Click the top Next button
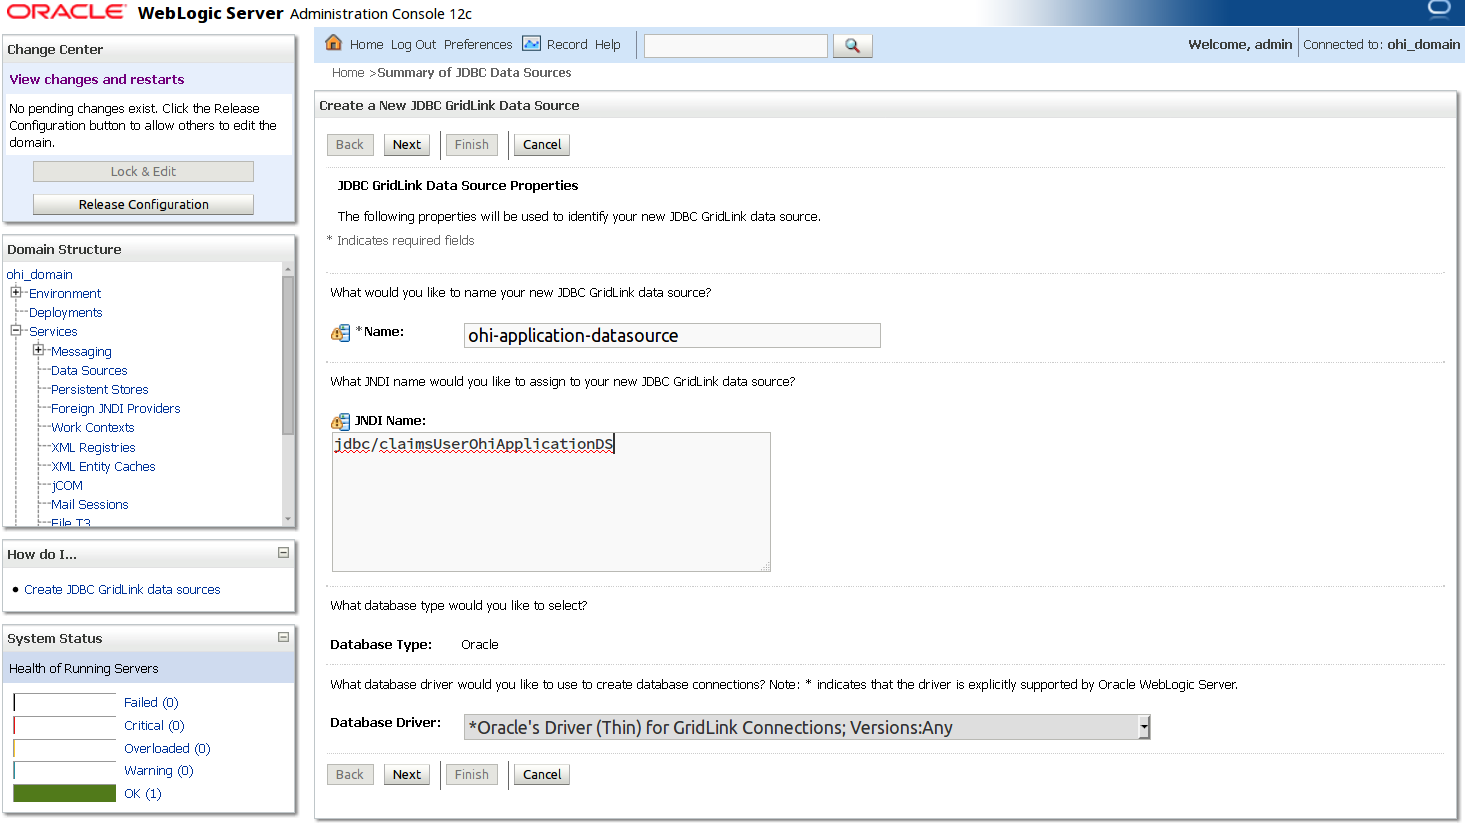 (x=407, y=145)
